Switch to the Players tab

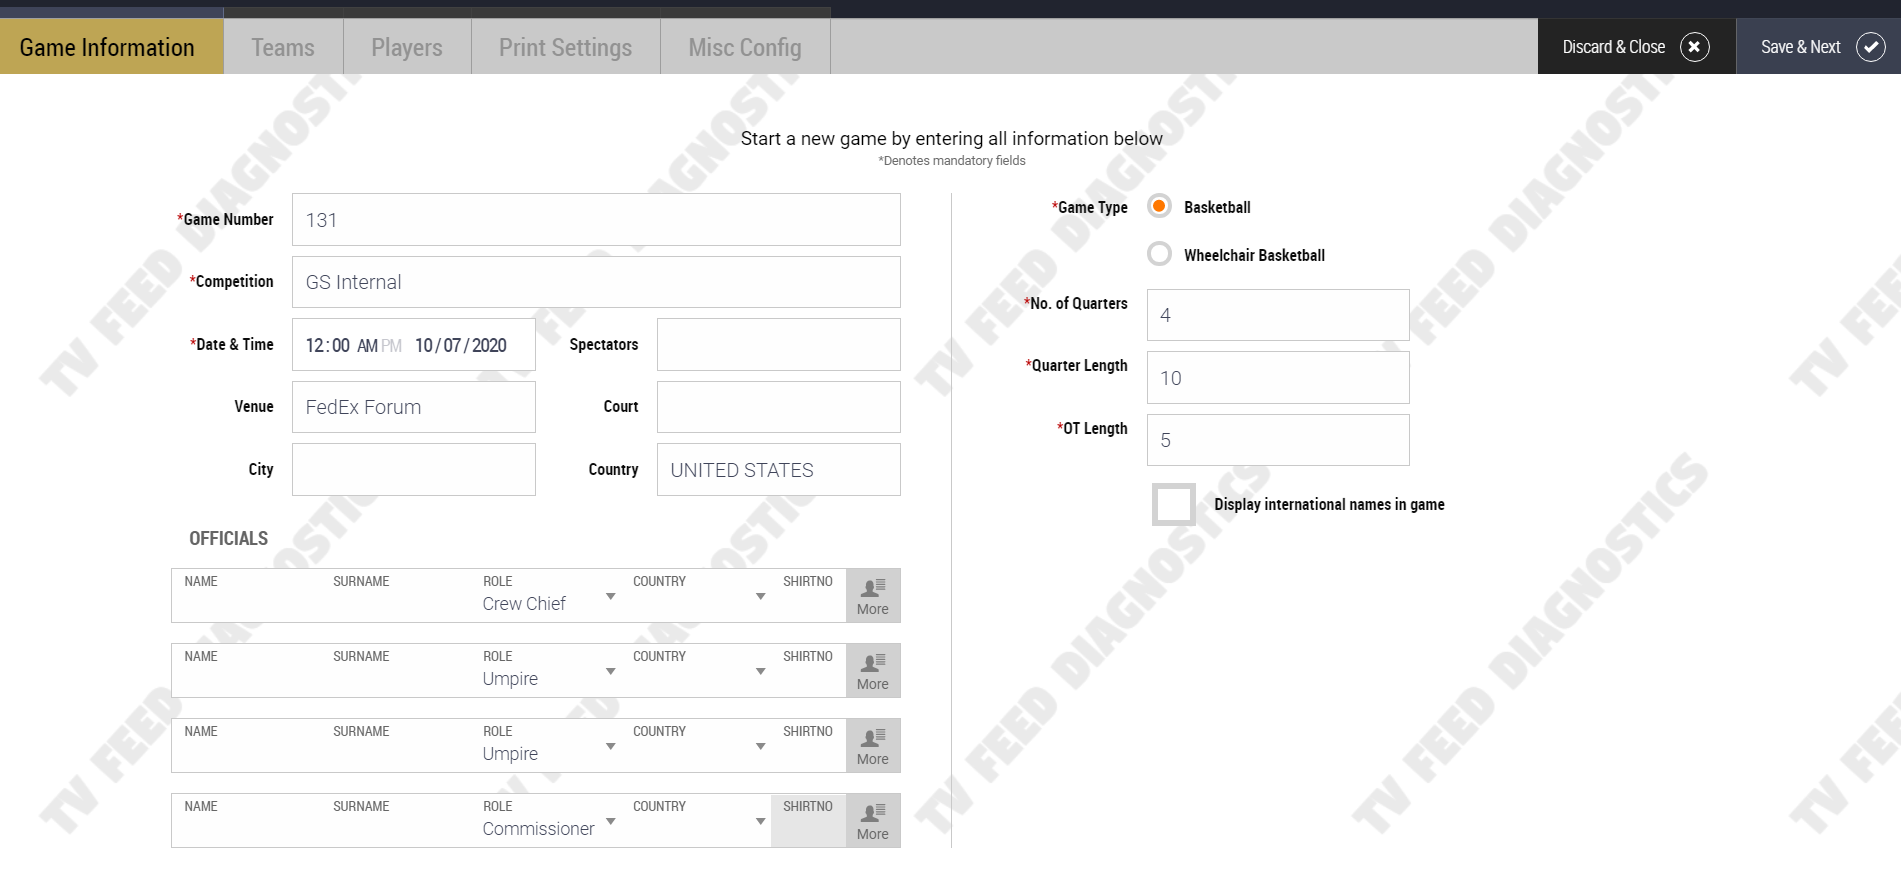point(407,47)
